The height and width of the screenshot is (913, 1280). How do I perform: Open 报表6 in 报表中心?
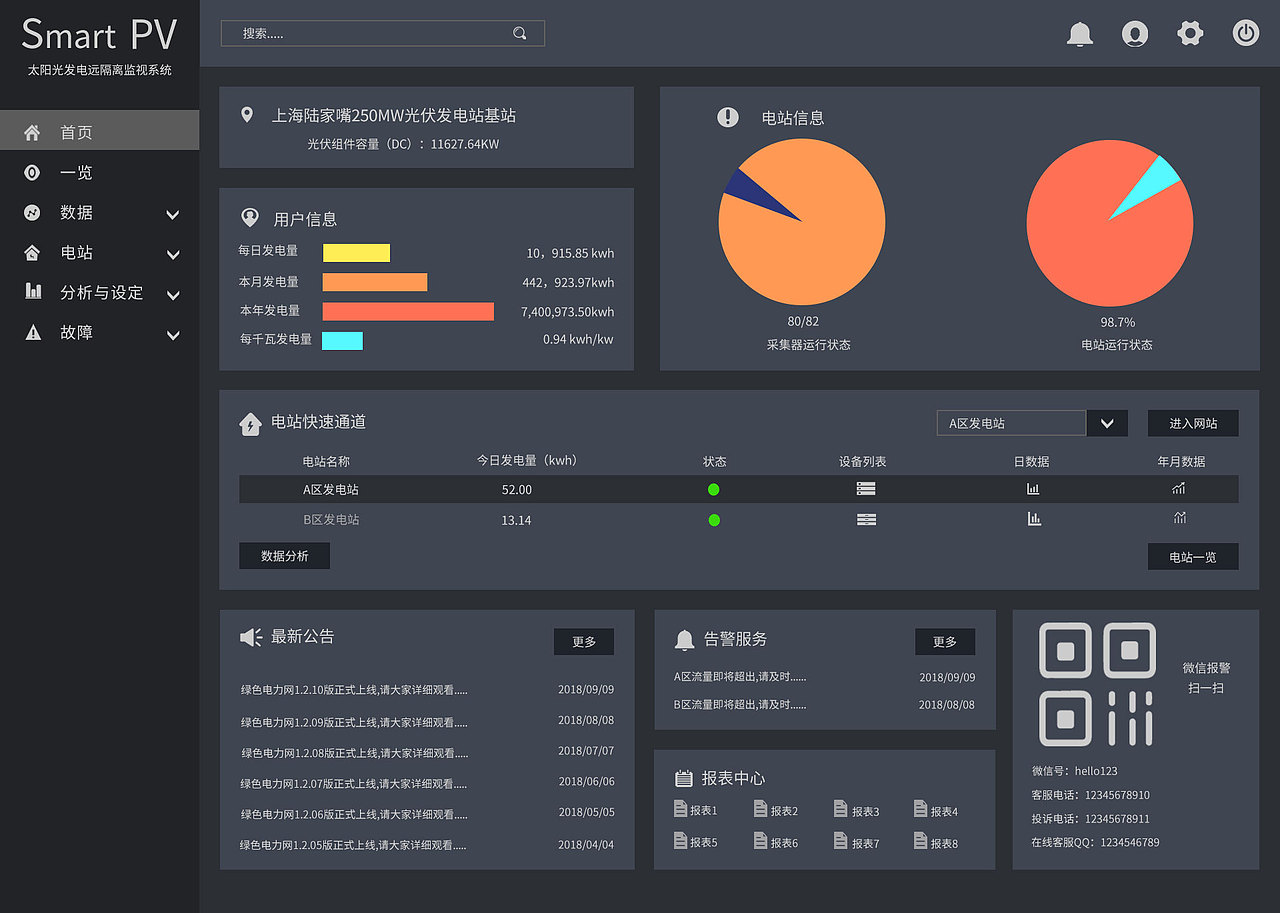click(776, 842)
